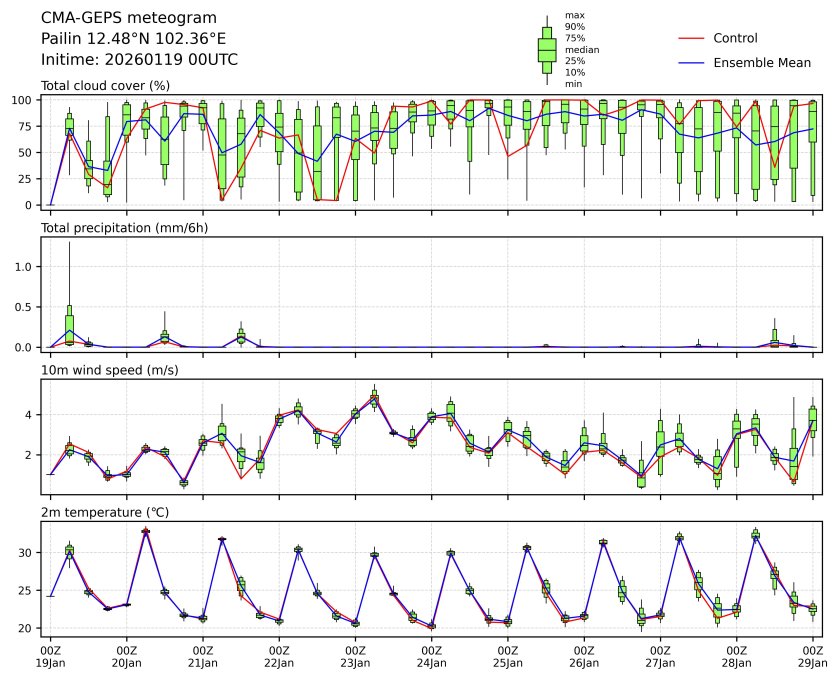The image size is (839, 680).
Task: Click the 00Z 22Jan x-axis label
Action: (279, 656)
